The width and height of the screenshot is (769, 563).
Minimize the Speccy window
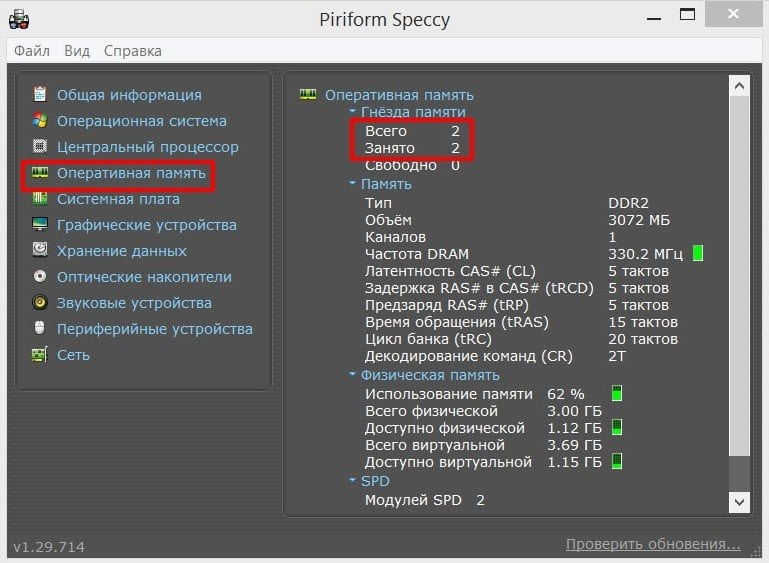654,19
